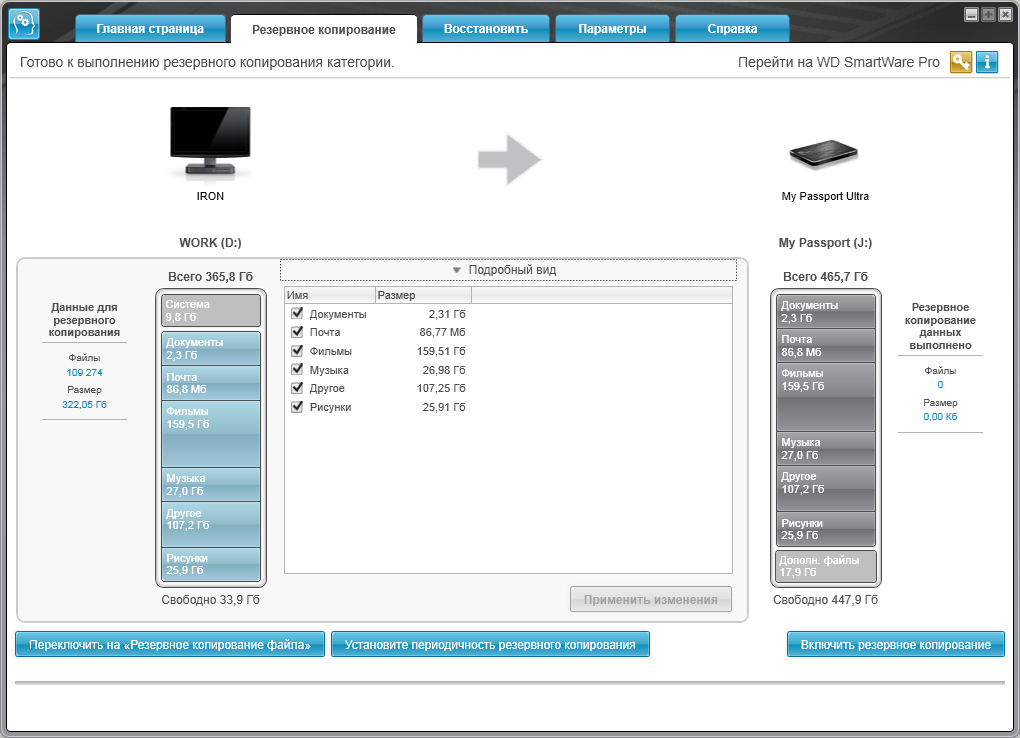Sort the list by the Имя column header
Image resolution: width=1020 pixels, height=738 pixels.
coord(330,295)
